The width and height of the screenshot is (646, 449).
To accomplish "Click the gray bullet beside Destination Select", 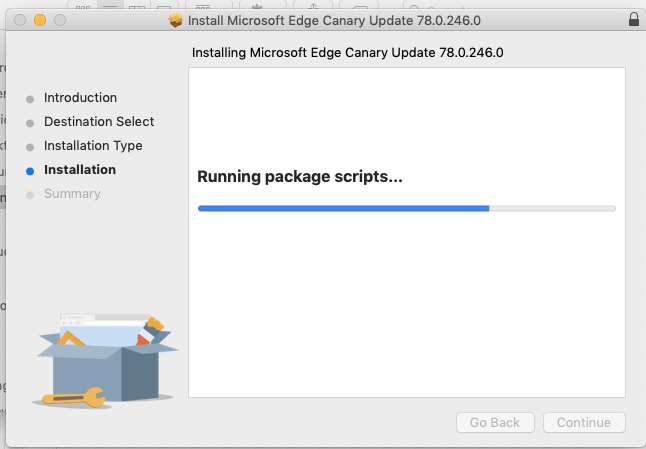I will (30, 123).
